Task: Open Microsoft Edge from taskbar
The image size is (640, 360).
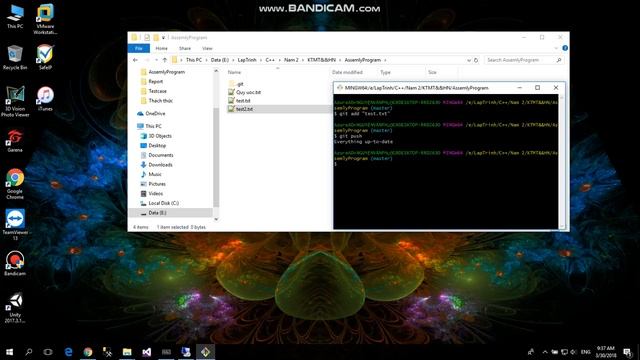Action: coord(68,352)
